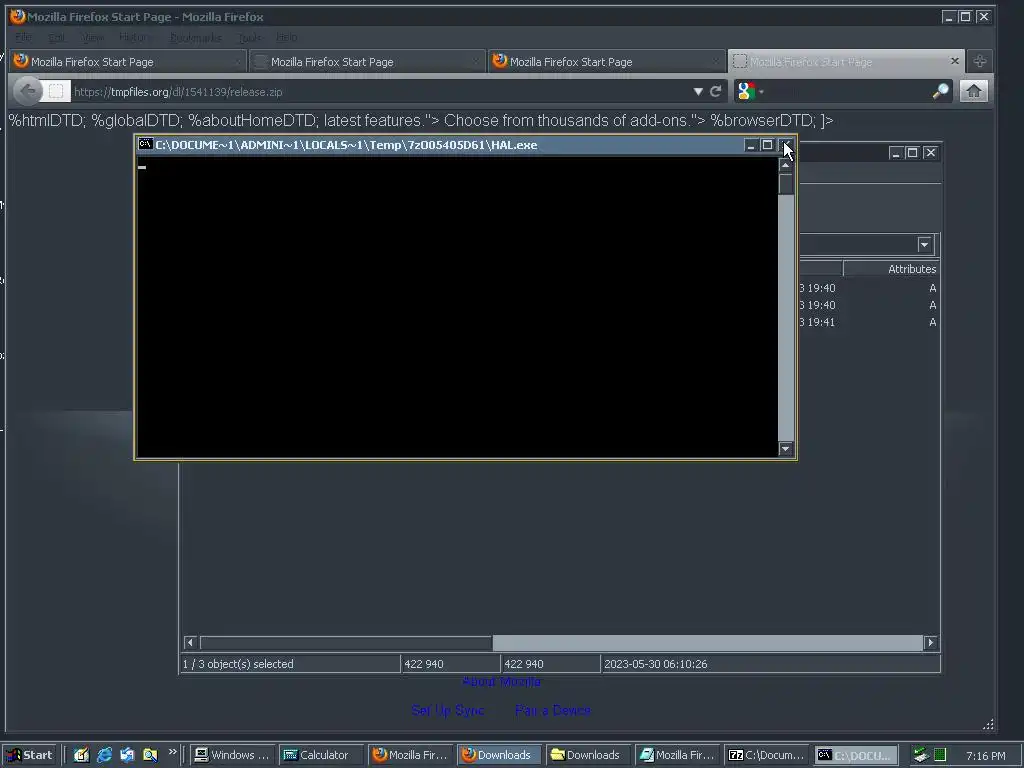Screen dimensions: 1024x768
Task: Go to the Firefox home page icon
Action: pos(974,91)
